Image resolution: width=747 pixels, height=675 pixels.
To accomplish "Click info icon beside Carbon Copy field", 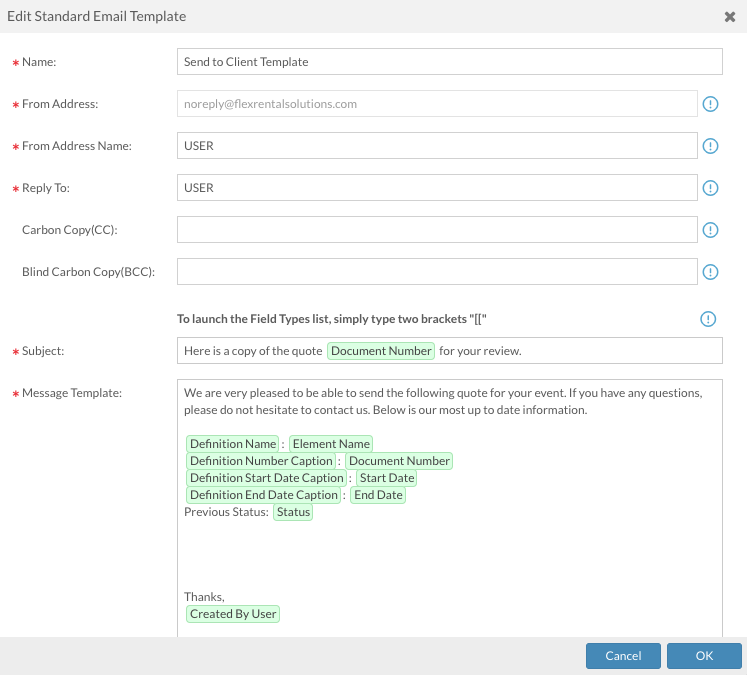I will click(x=710, y=230).
